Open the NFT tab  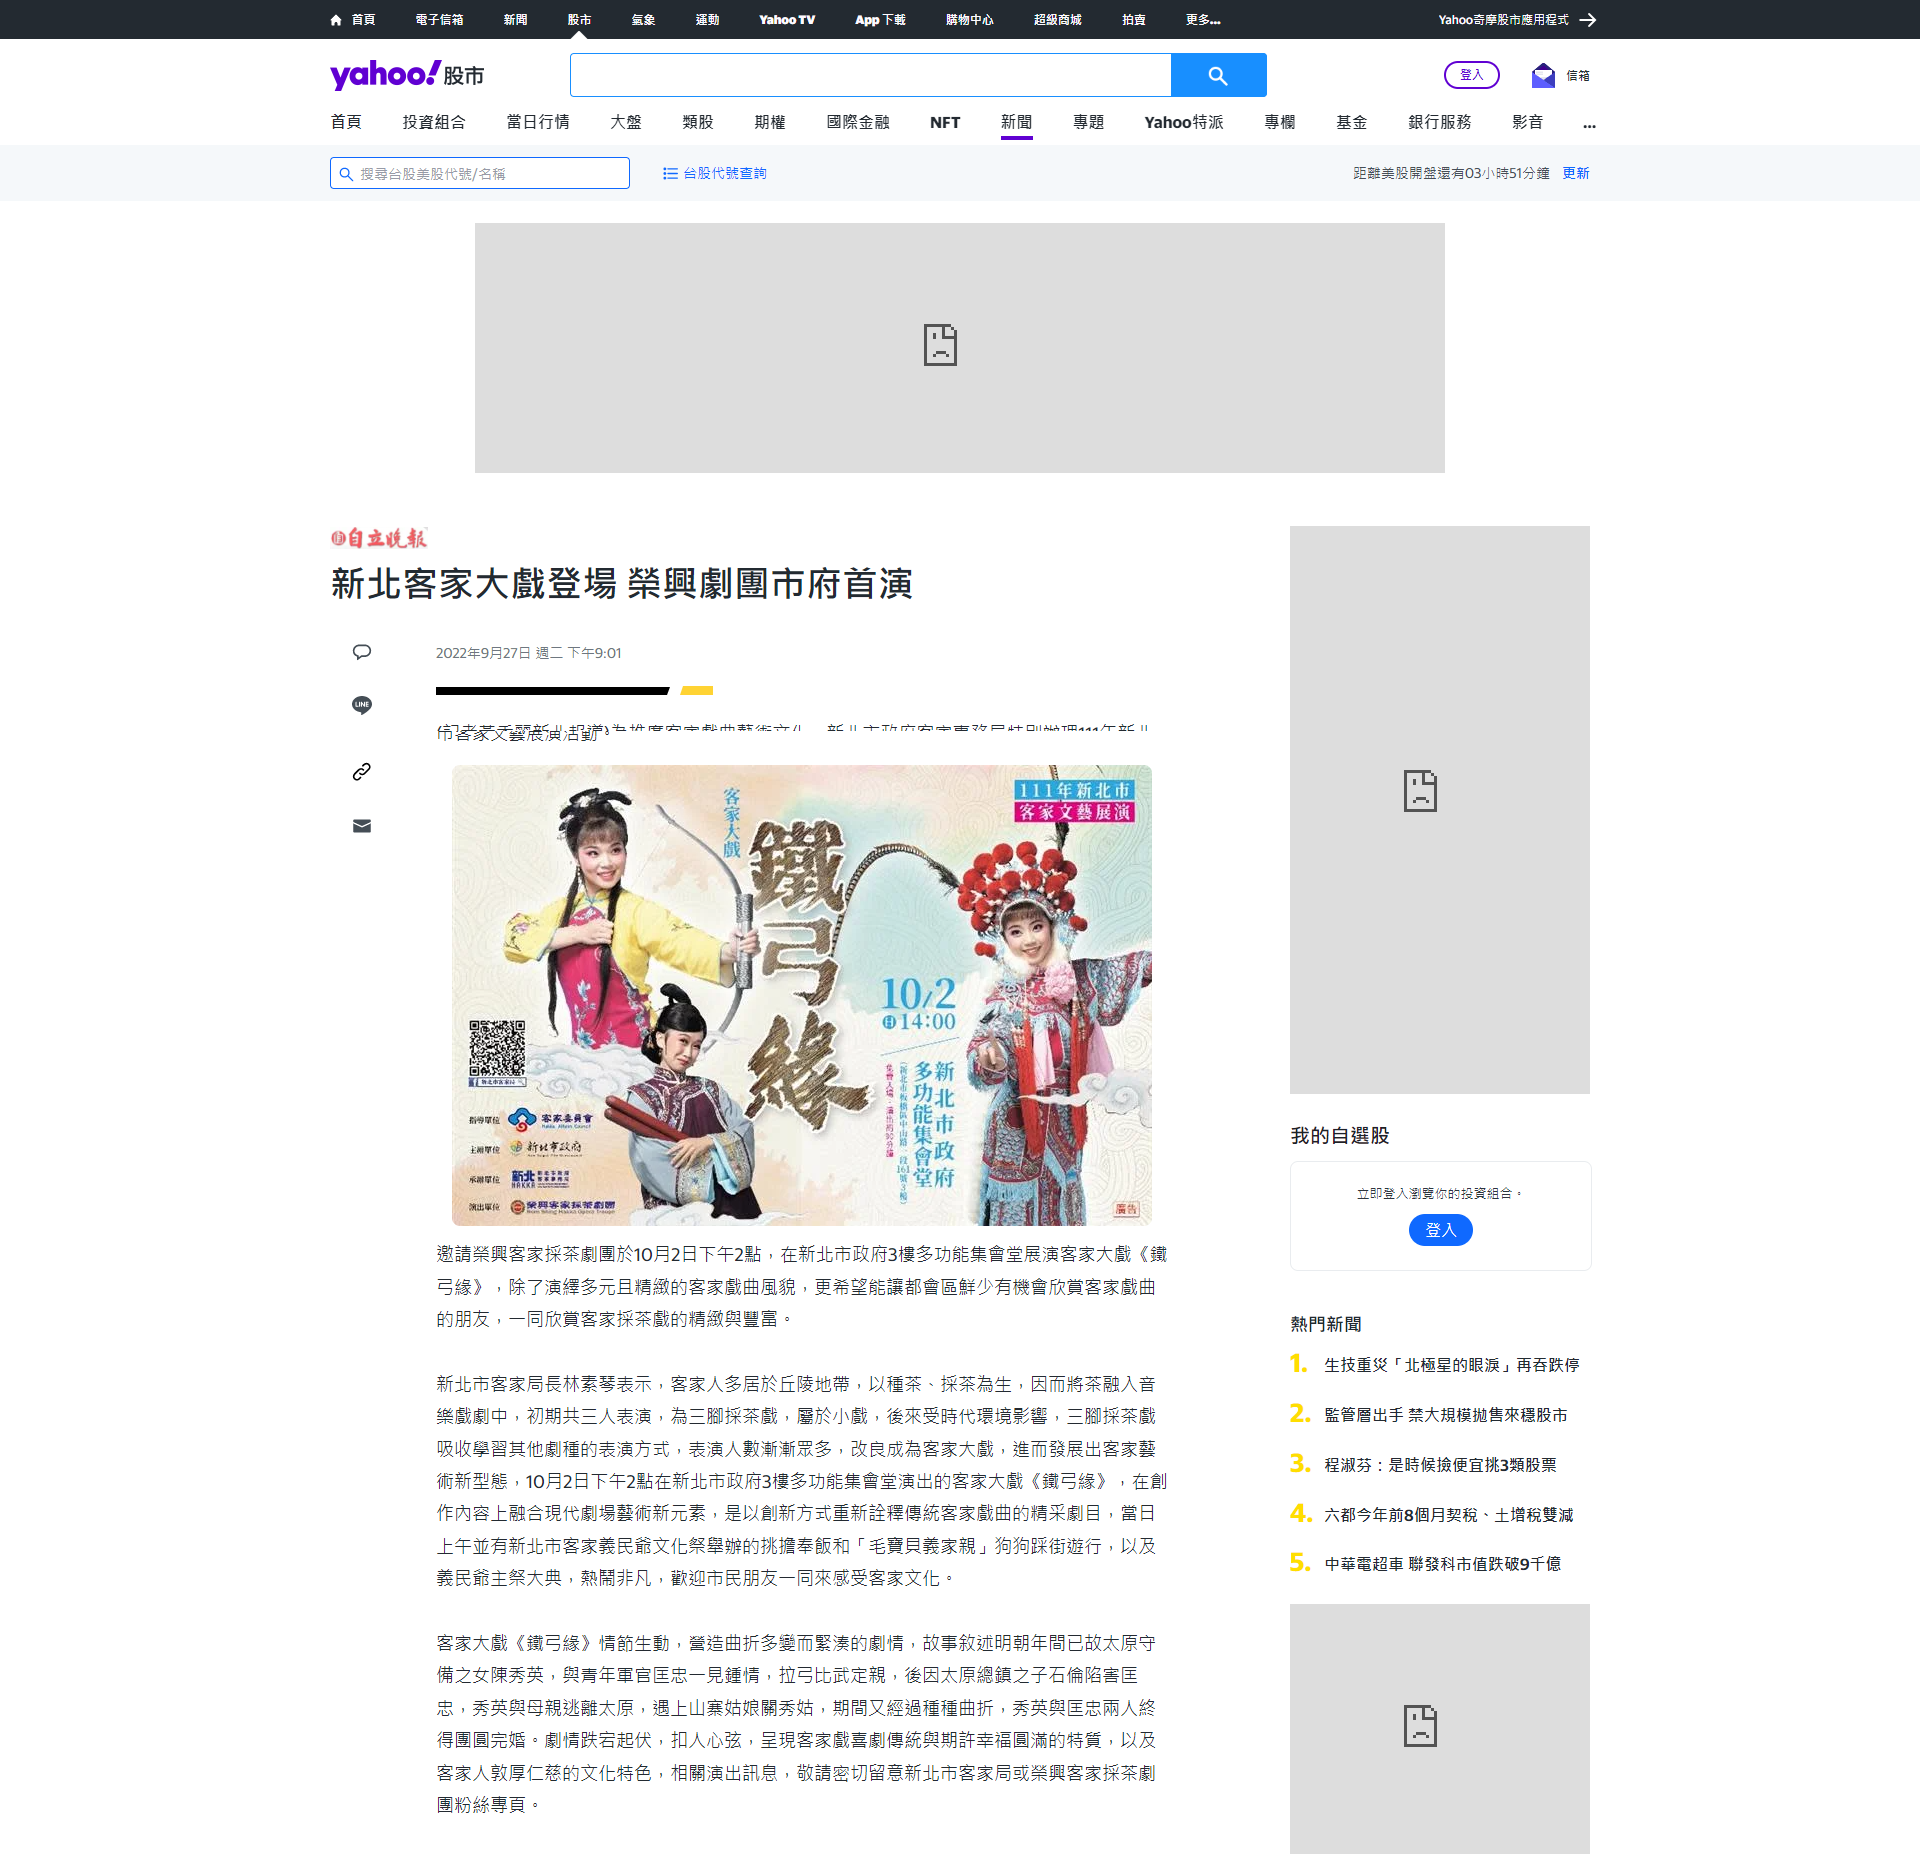945,122
